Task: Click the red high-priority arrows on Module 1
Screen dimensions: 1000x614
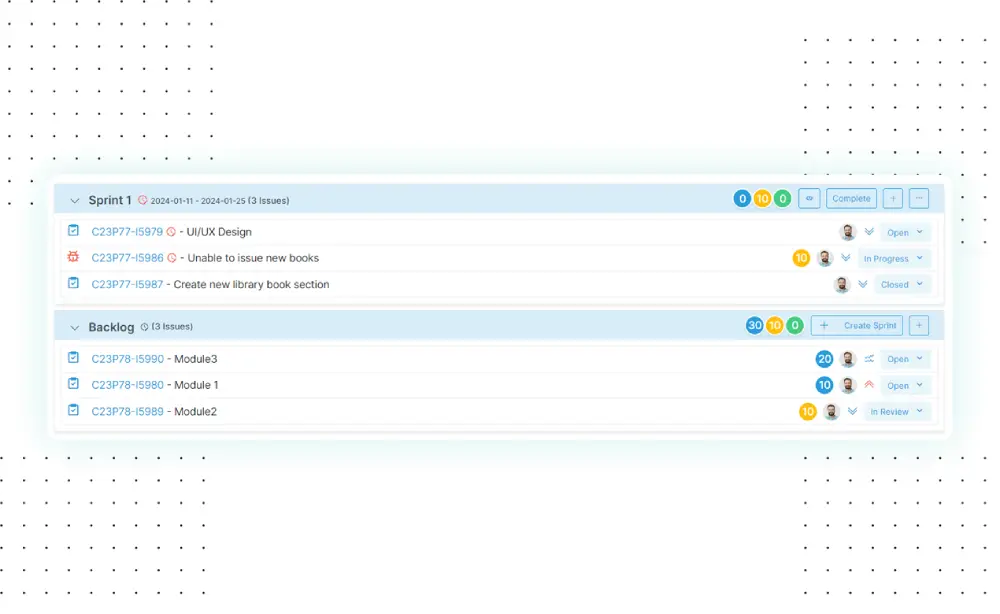Action: pos(869,385)
